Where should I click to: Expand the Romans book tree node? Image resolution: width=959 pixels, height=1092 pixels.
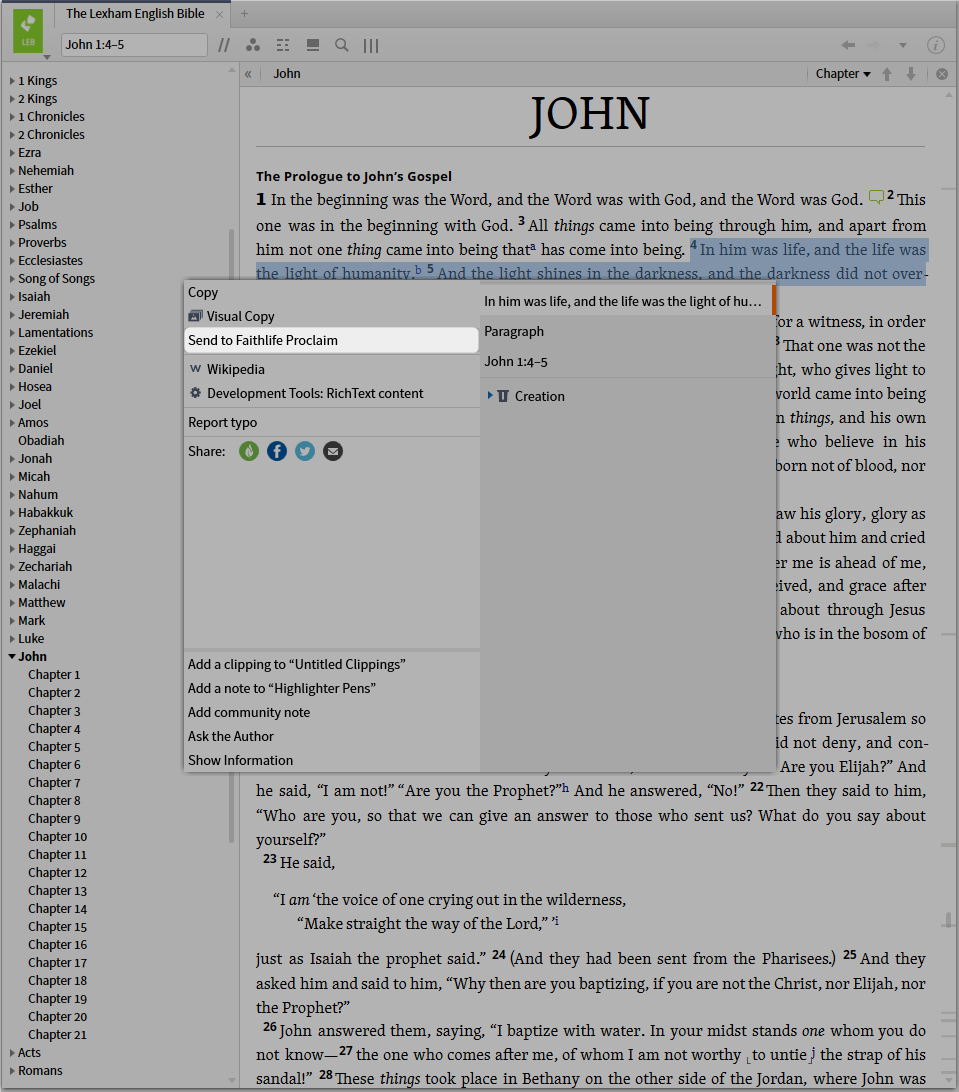pos(12,1071)
